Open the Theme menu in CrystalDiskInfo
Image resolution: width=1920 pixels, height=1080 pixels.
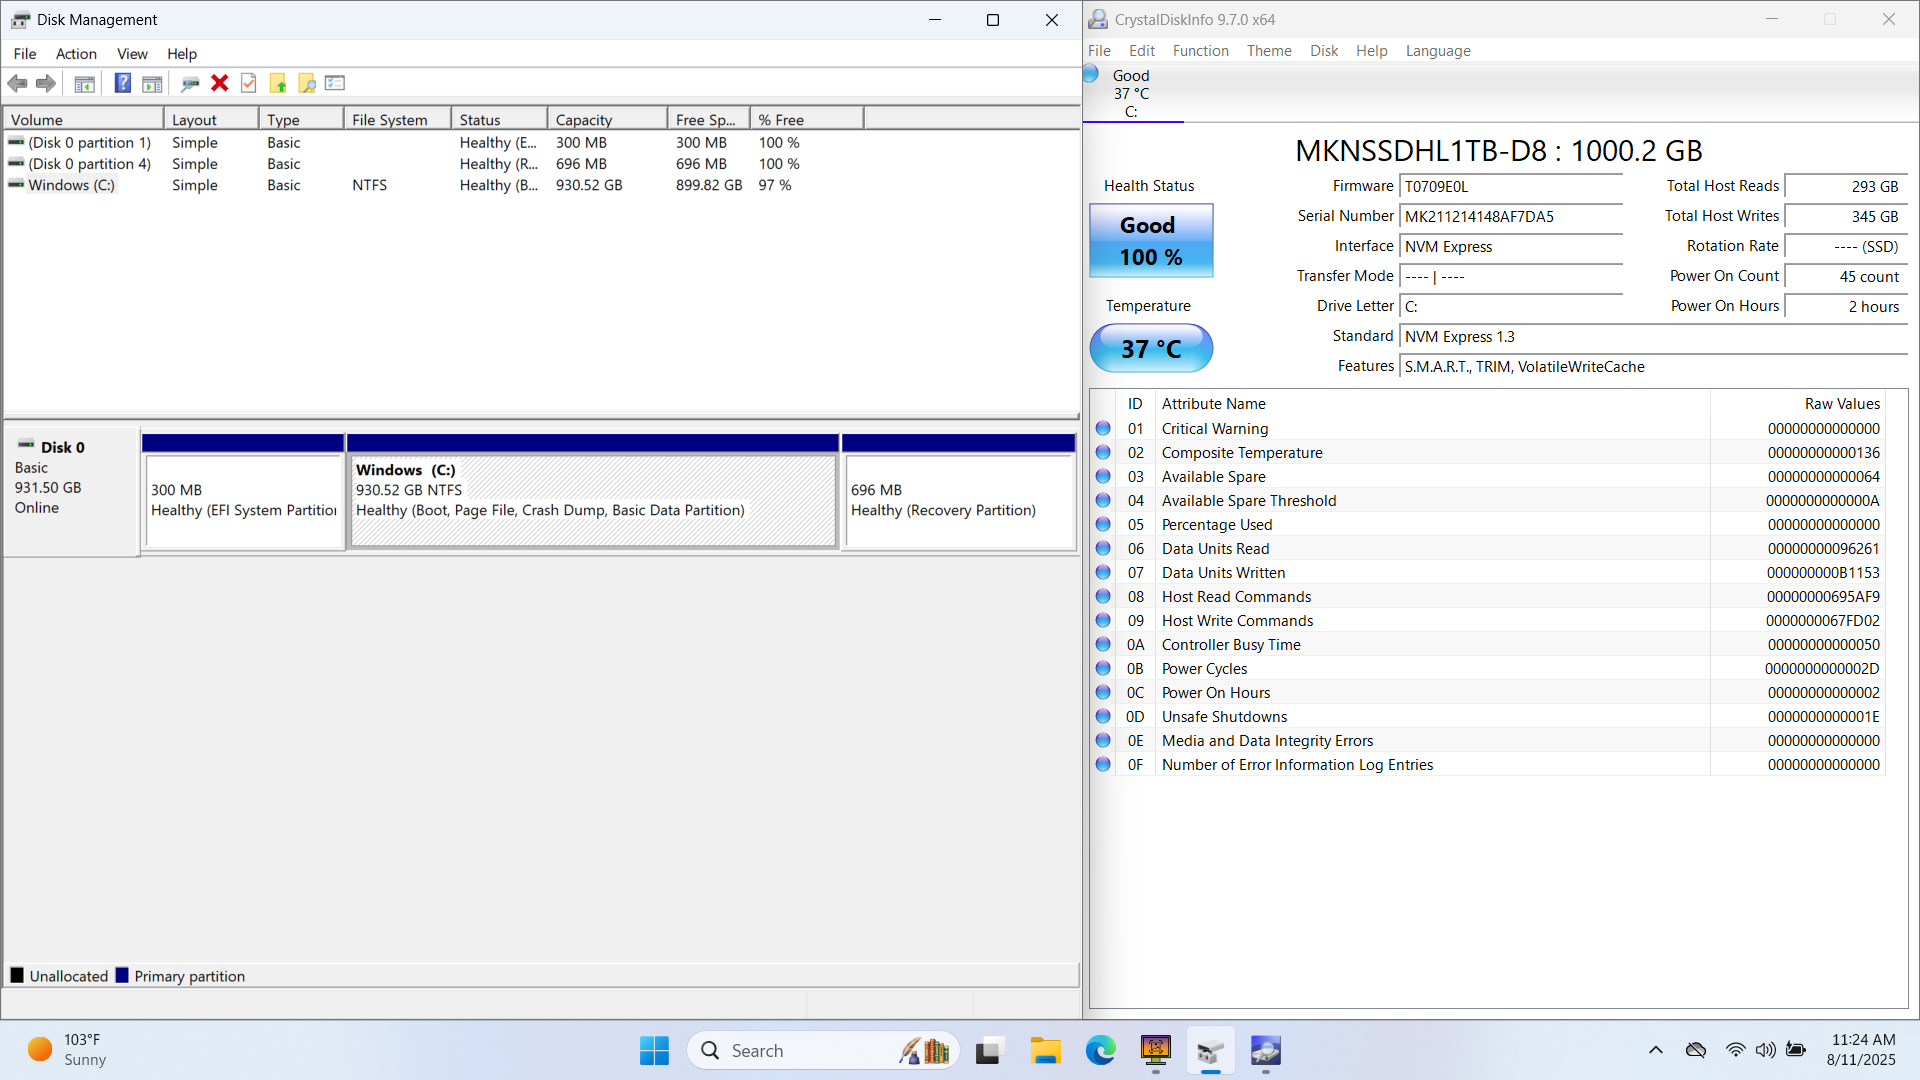[1268, 51]
